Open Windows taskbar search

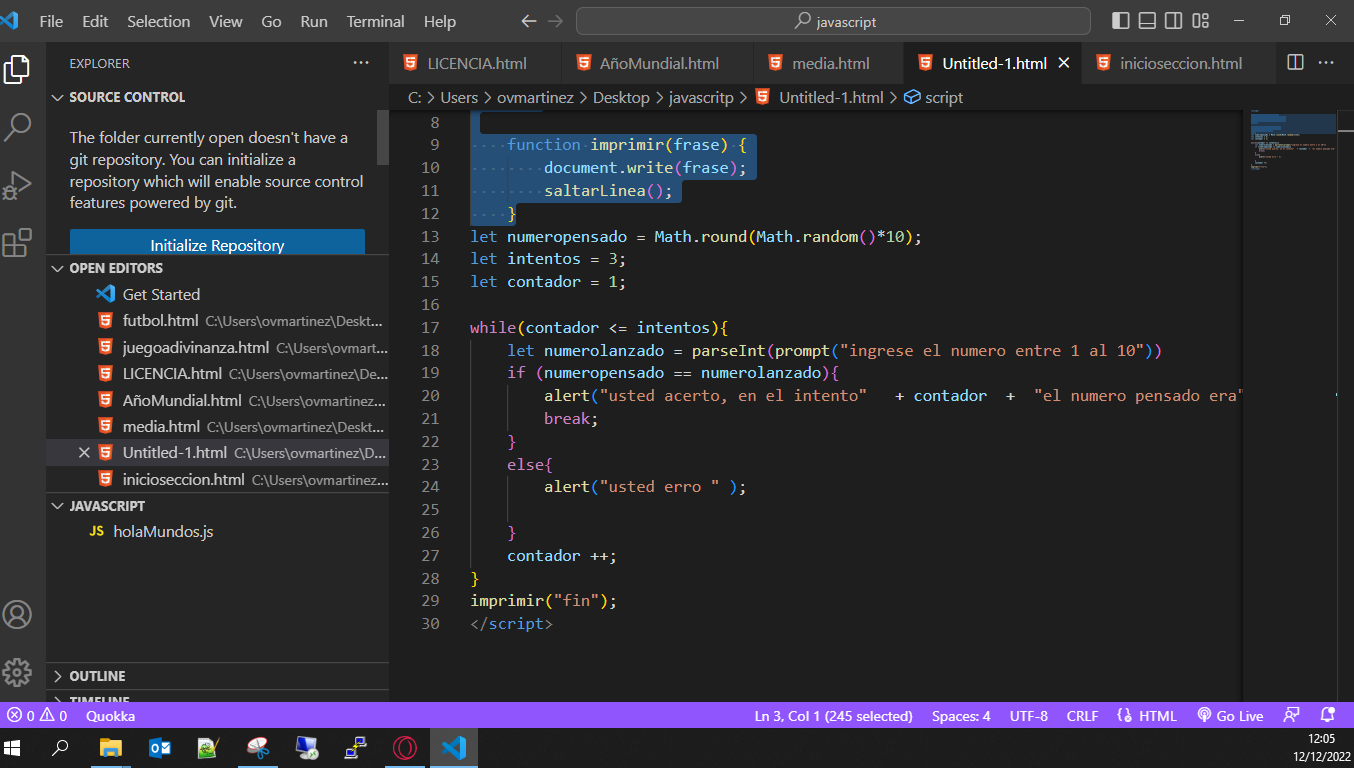[x=60, y=748]
